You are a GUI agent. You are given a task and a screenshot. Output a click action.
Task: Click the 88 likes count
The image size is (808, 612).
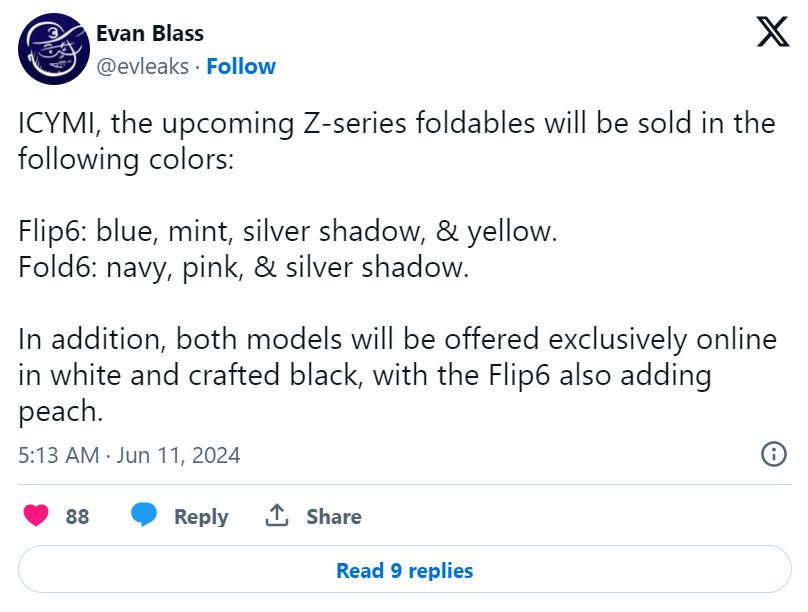coord(77,517)
